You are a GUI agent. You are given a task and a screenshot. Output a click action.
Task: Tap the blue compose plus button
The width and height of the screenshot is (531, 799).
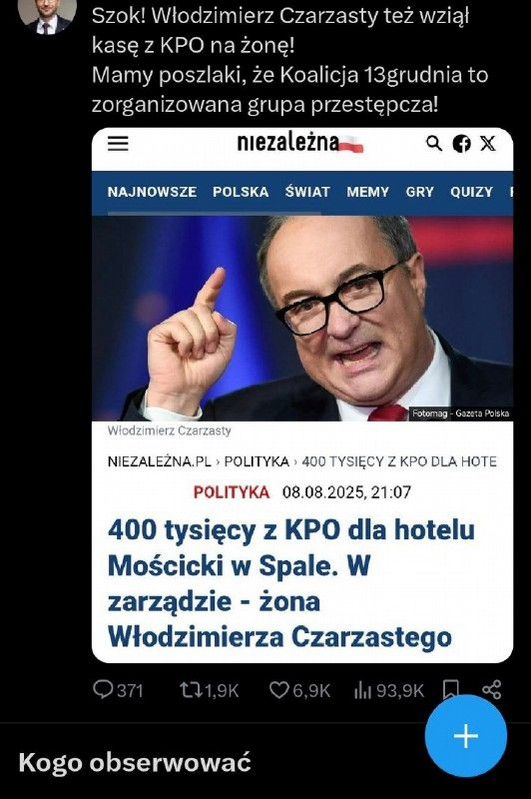click(466, 736)
